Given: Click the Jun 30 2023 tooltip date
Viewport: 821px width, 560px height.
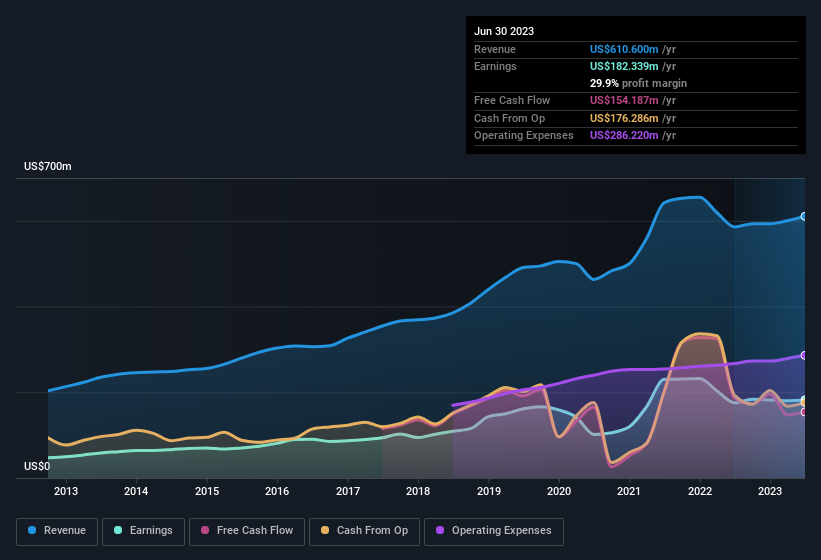Looking at the screenshot, I should click(x=504, y=31).
